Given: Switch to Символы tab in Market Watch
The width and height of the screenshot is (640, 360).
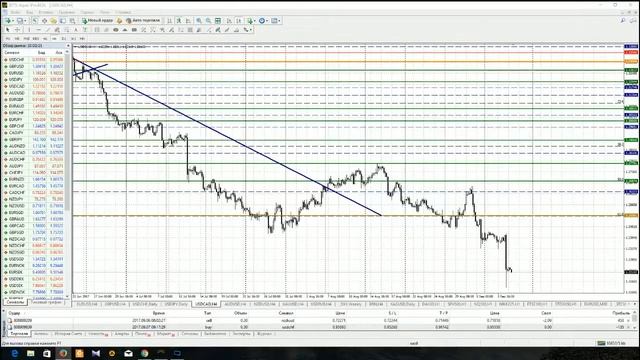Looking at the screenshot, I should tap(15, 302).
